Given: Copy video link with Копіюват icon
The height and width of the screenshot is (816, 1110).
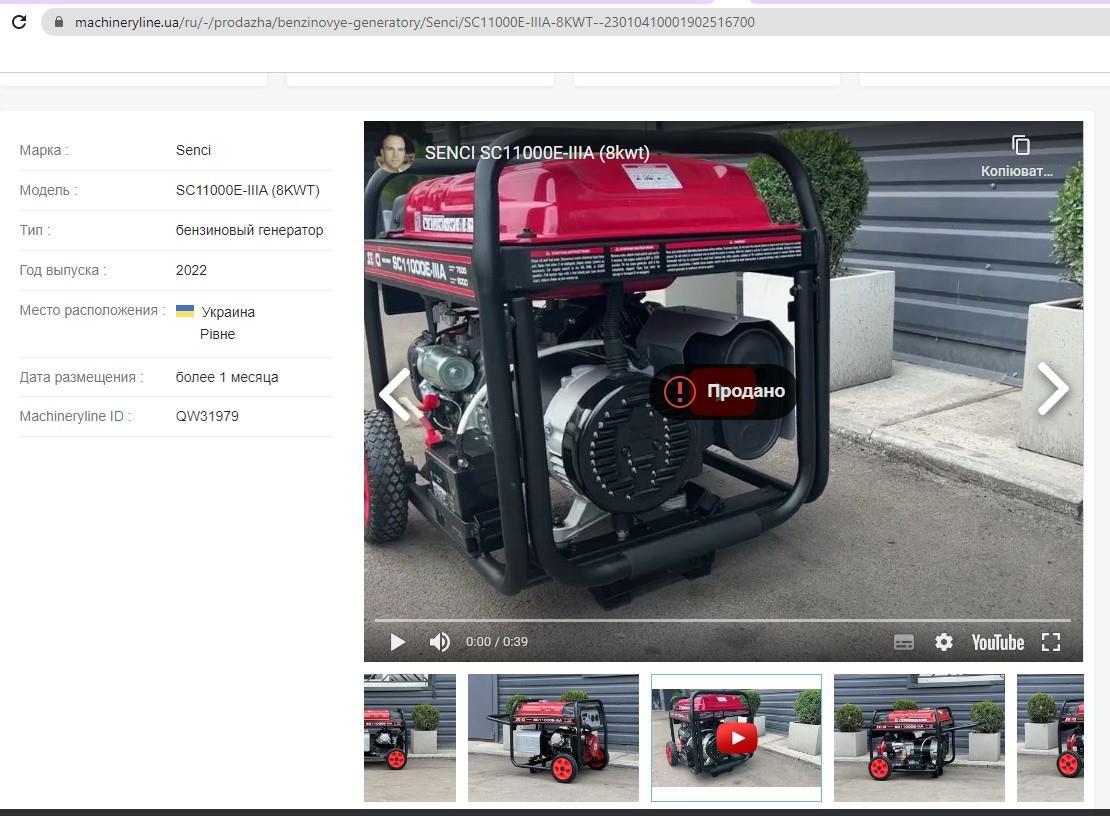Looking at the screenshot, I should (x=1017, y=155).
